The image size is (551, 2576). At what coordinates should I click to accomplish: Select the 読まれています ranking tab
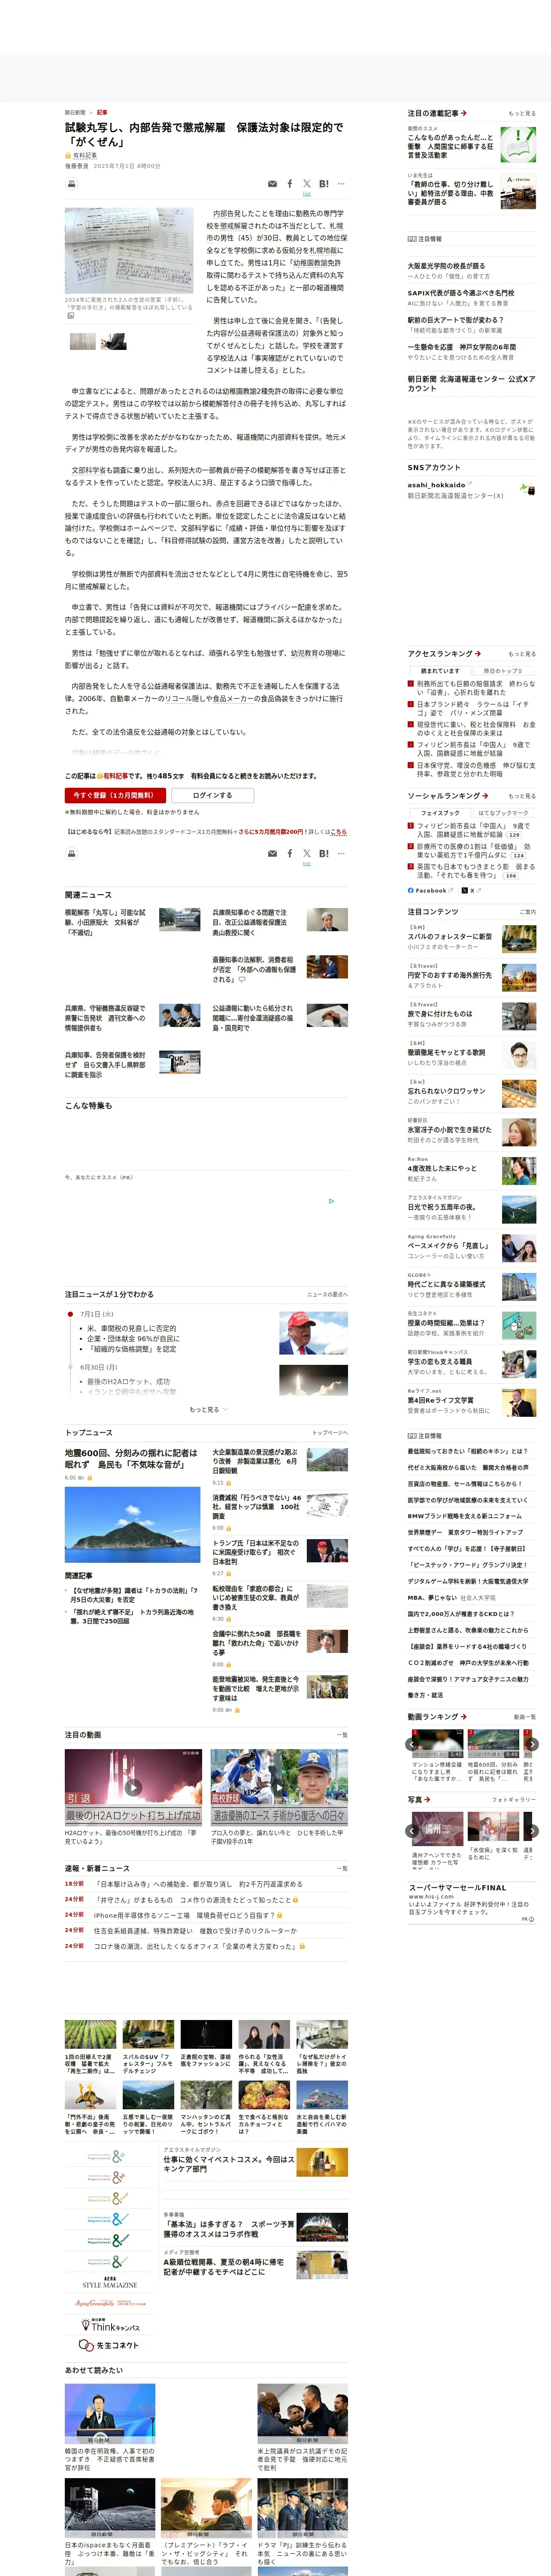440,671
